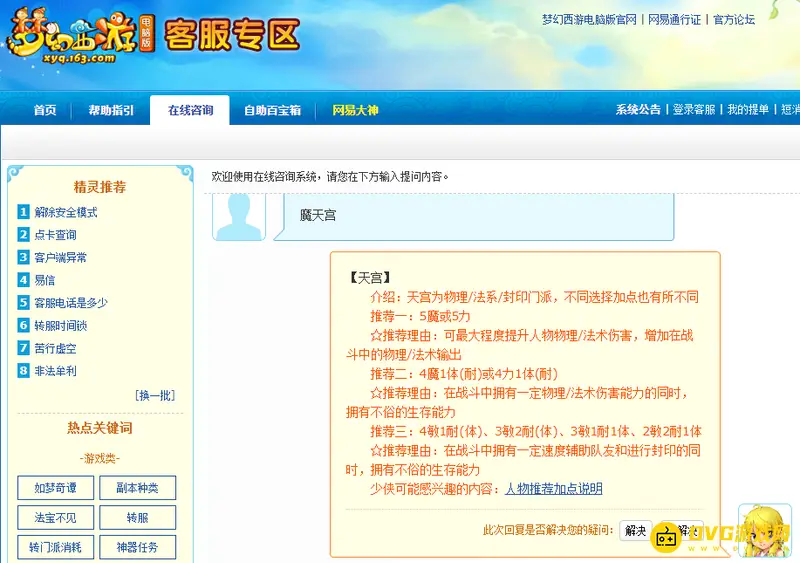Screen dimensions: 800x563
Task: Visit 梦幻西游电脑版官网 link
Action: point(589,20)
